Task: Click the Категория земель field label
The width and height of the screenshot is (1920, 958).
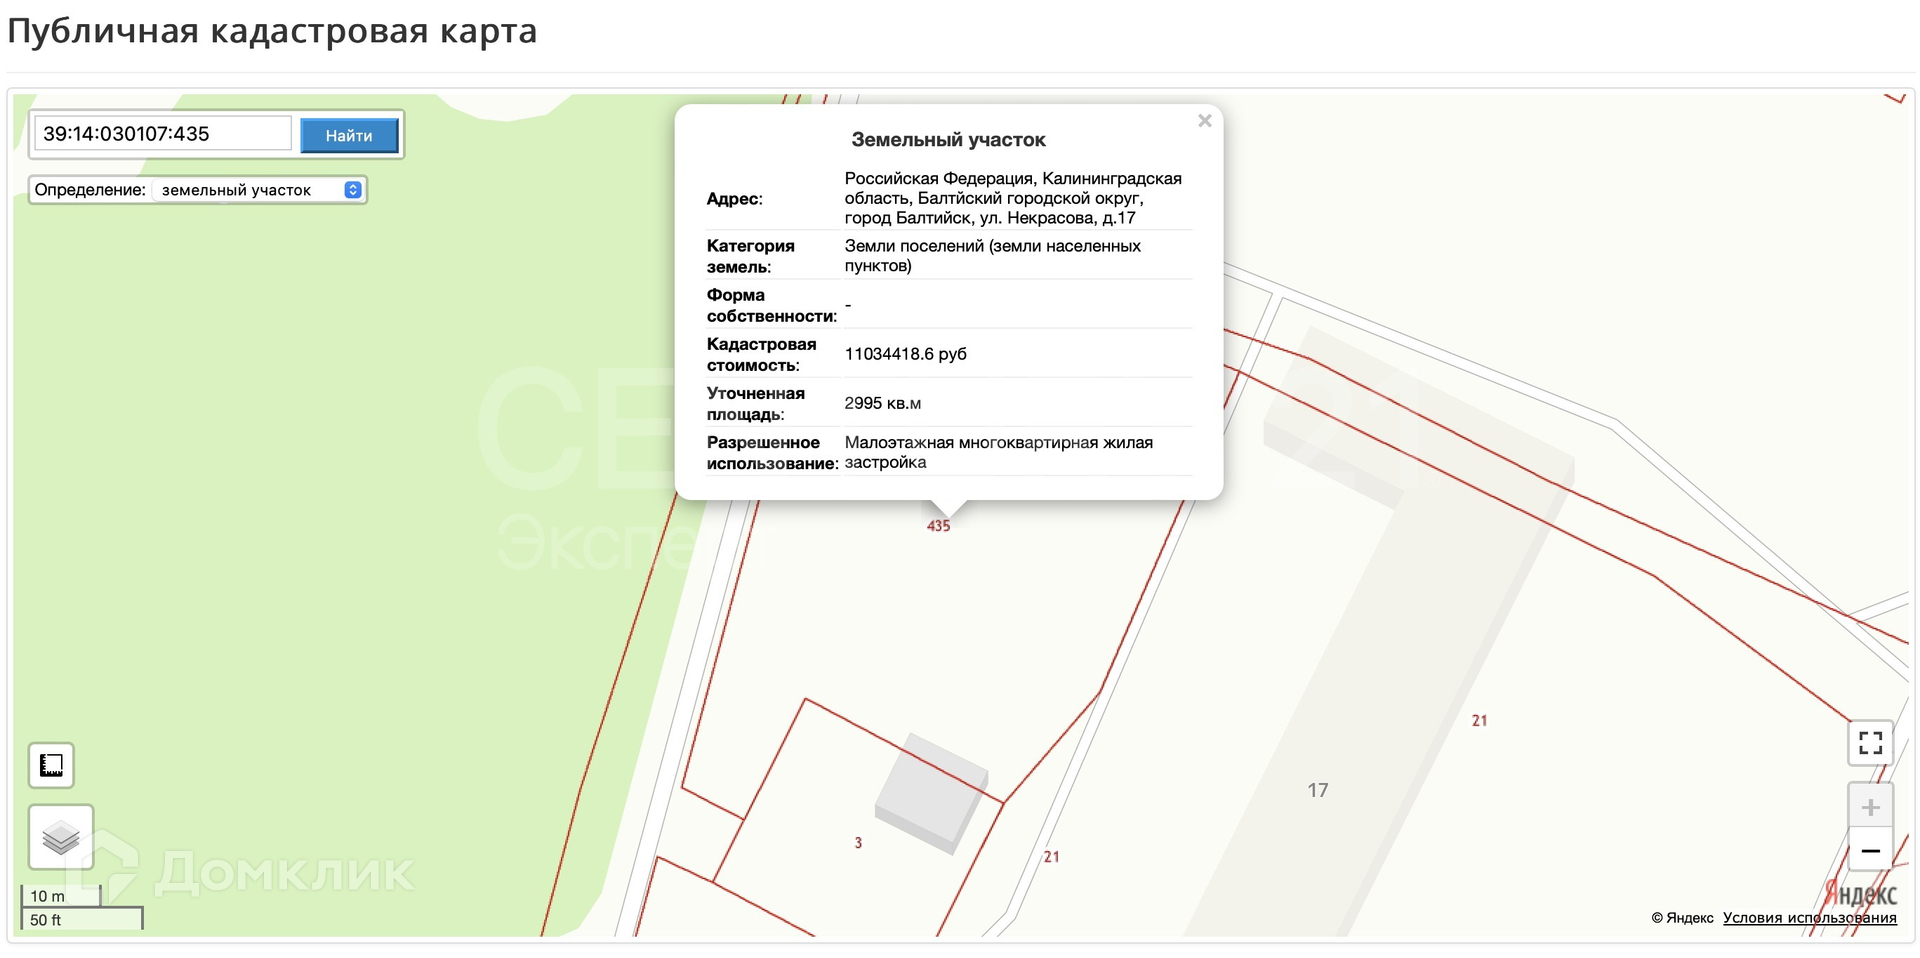Action: coord(750,256)
